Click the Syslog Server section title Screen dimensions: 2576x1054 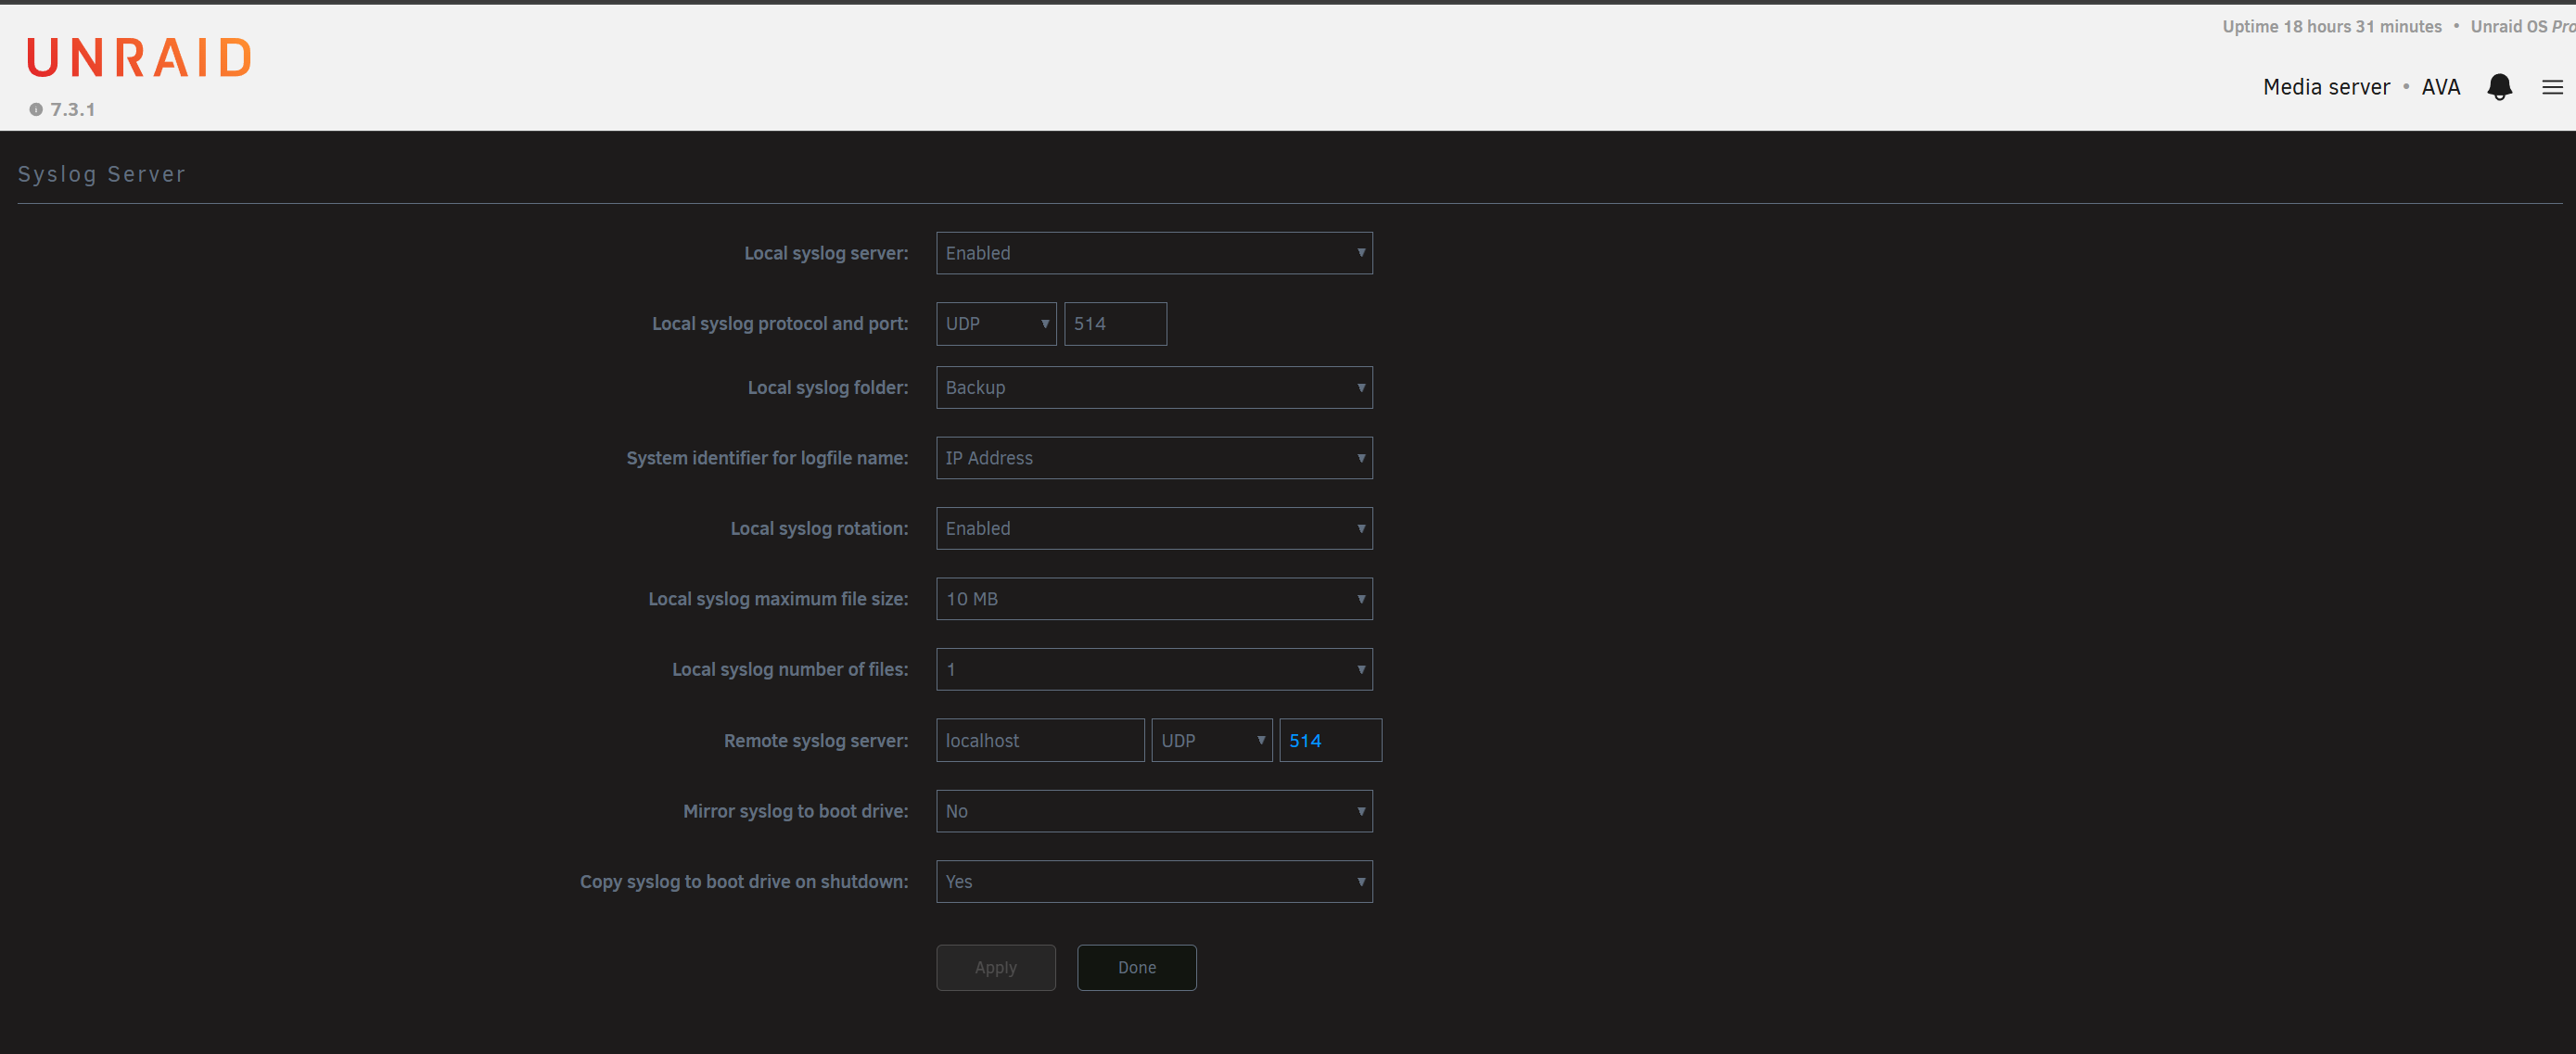(102, 174)
